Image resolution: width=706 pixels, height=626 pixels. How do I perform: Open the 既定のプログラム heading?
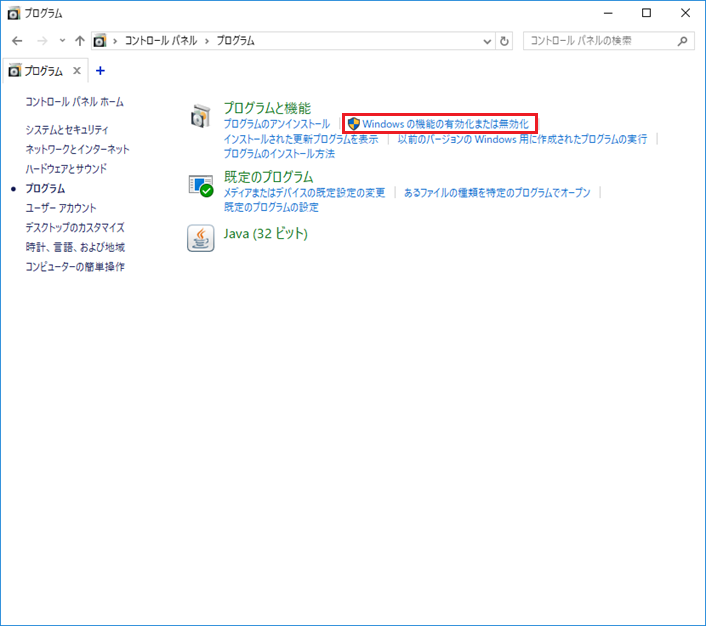pyautogui.click(x=269, y=177)
